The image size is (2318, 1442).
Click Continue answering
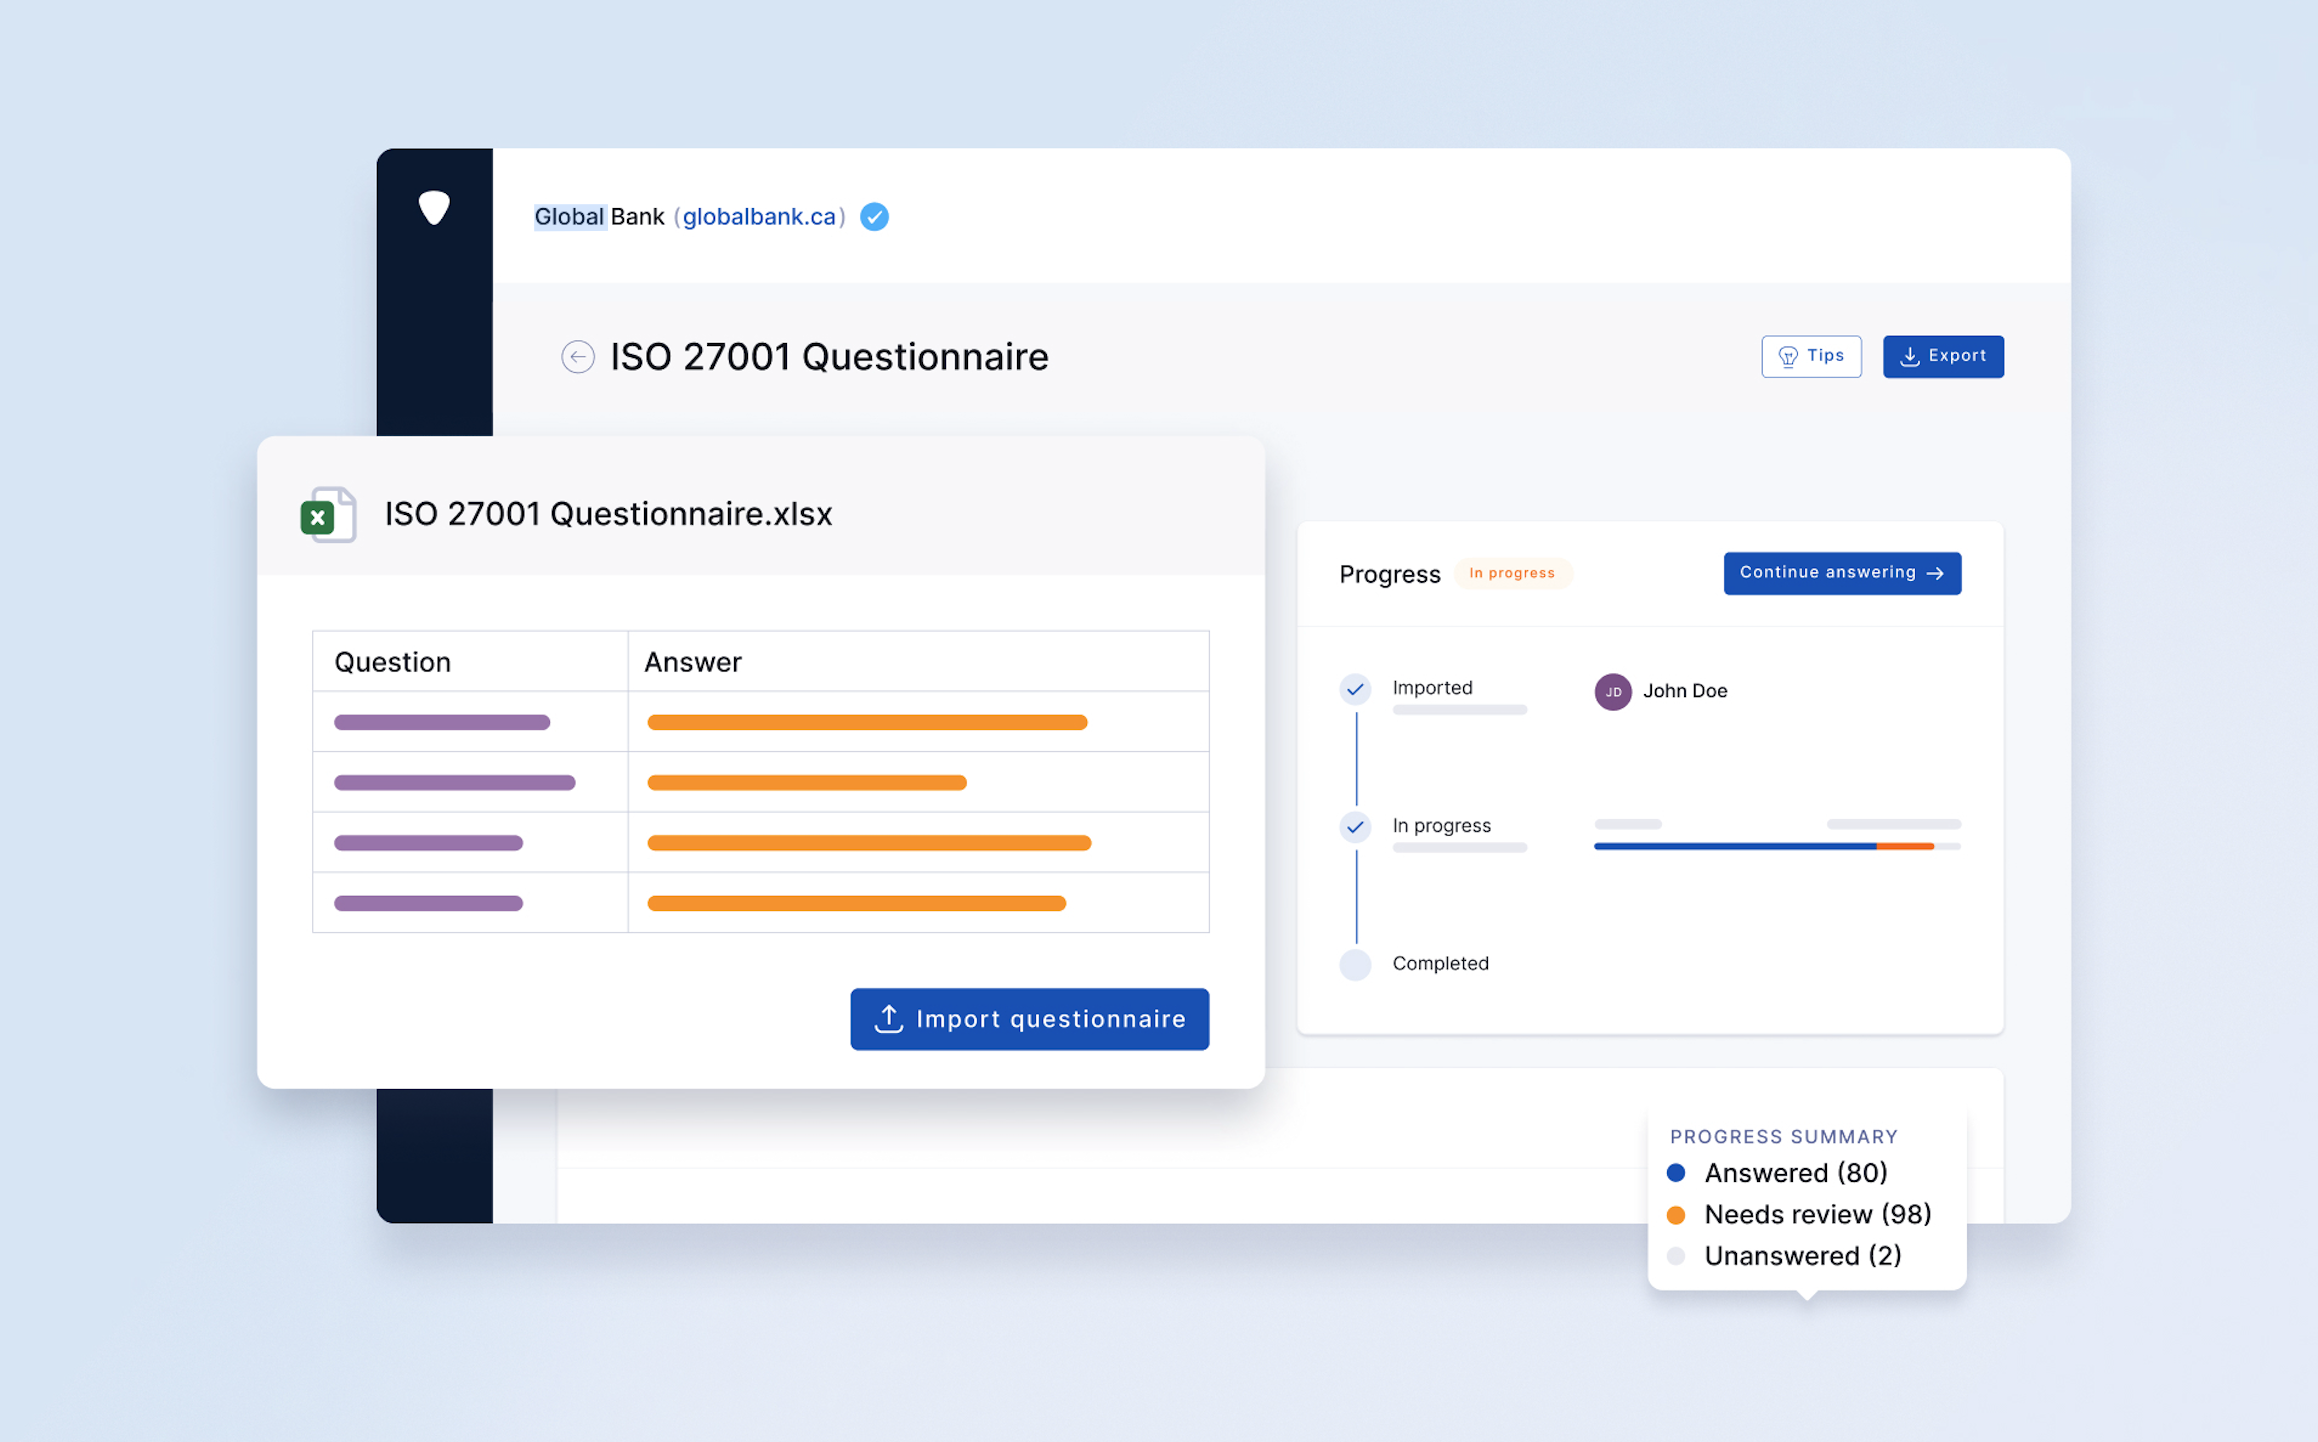tap(1842, 573)
